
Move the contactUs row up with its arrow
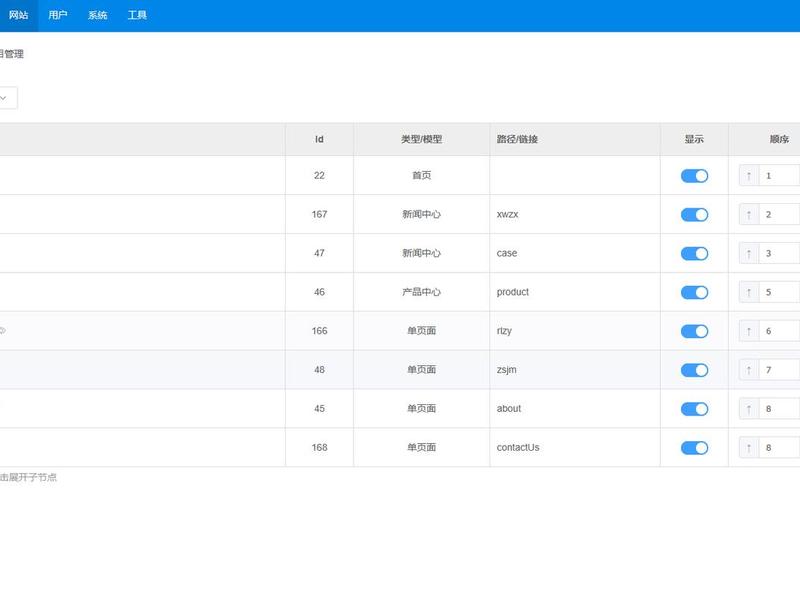[749, 447]
